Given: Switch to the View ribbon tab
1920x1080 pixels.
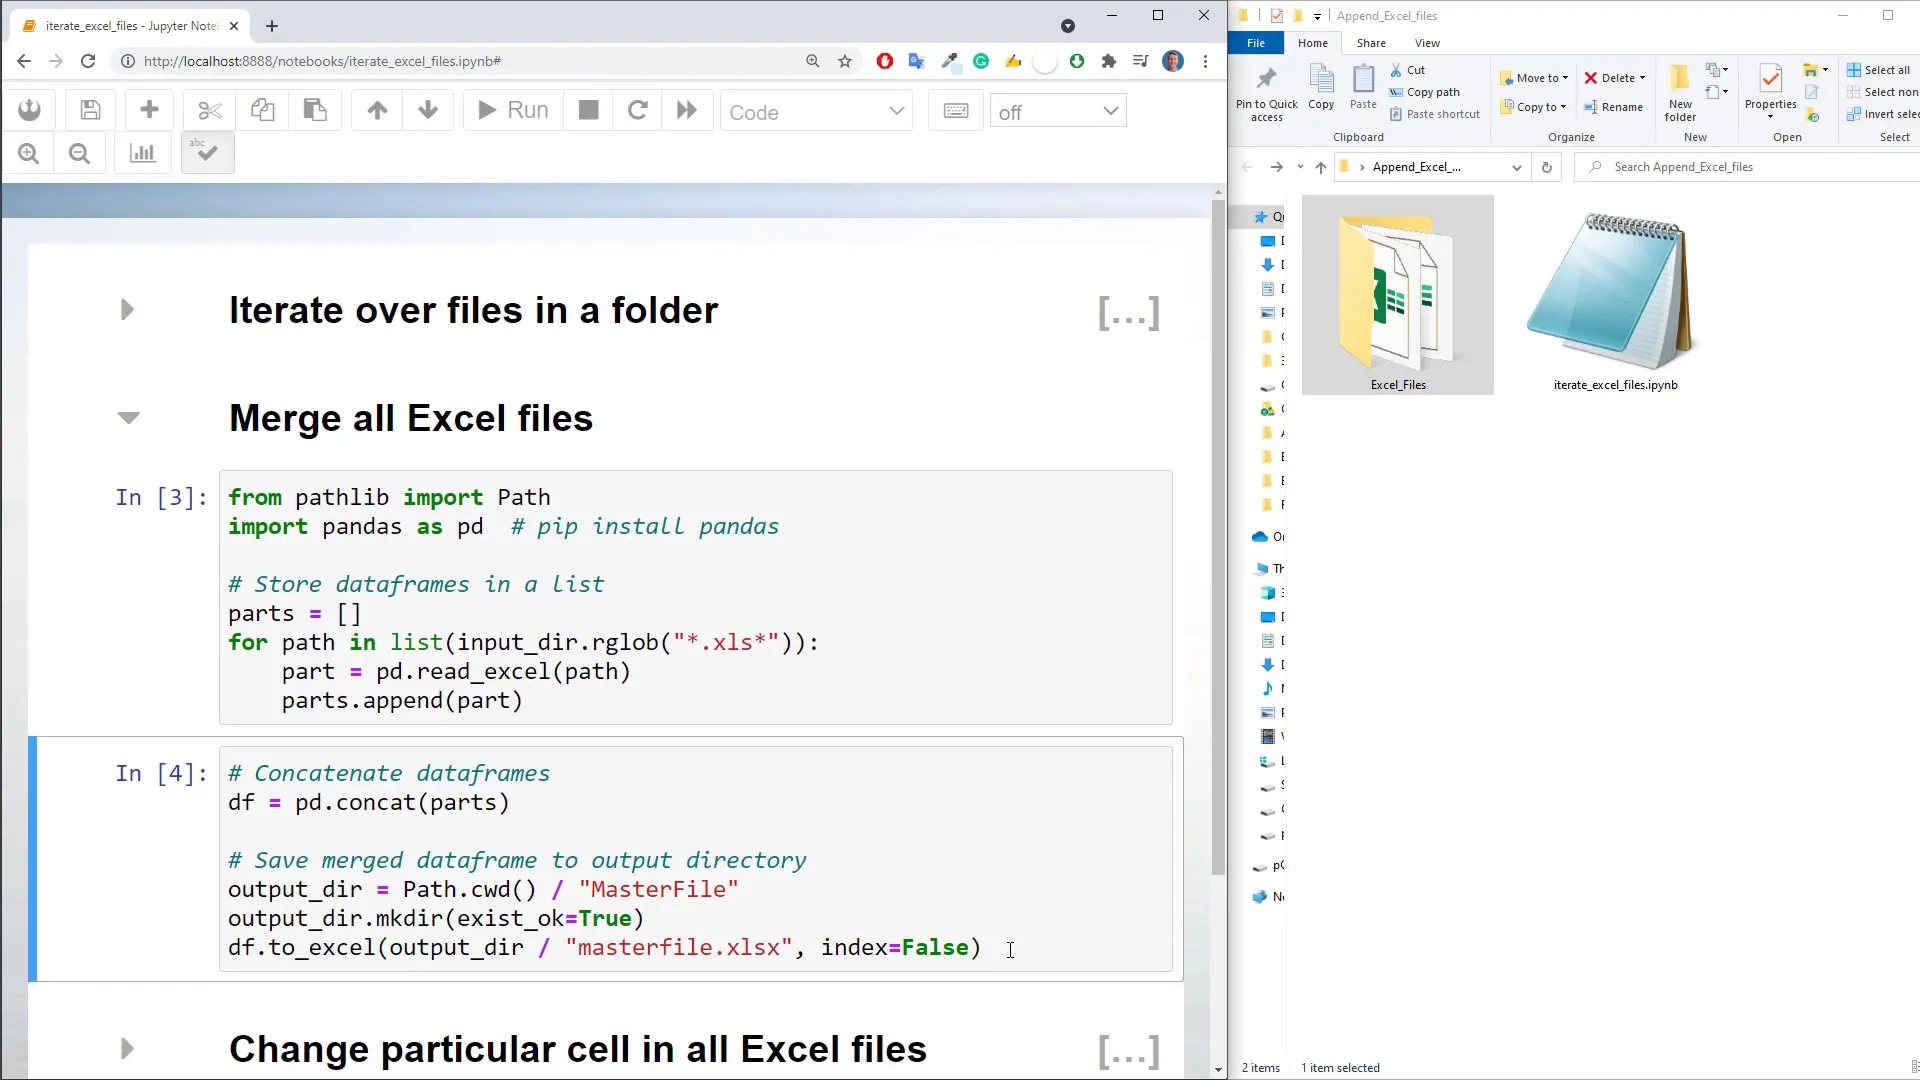Looking at the screenshot, I should [1428, 43].
